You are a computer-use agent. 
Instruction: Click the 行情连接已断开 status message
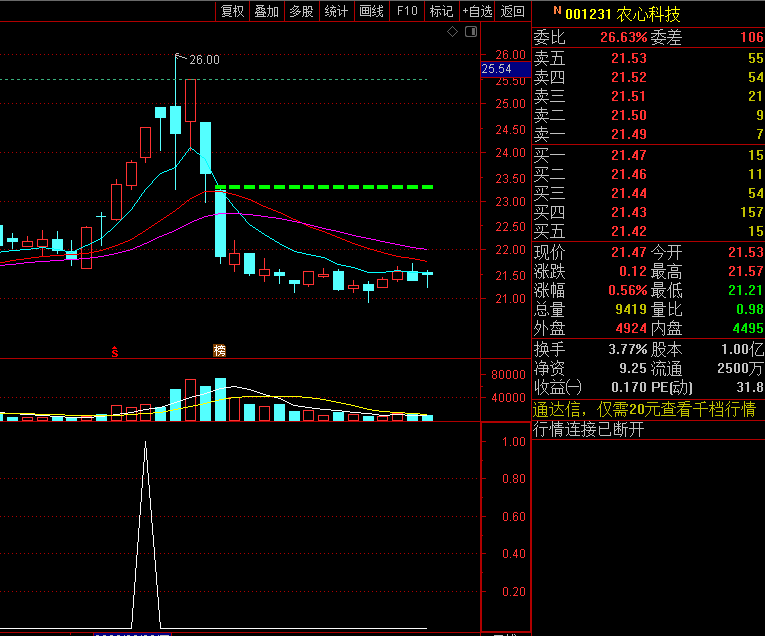pyautogui.click(x=588, y=430)
